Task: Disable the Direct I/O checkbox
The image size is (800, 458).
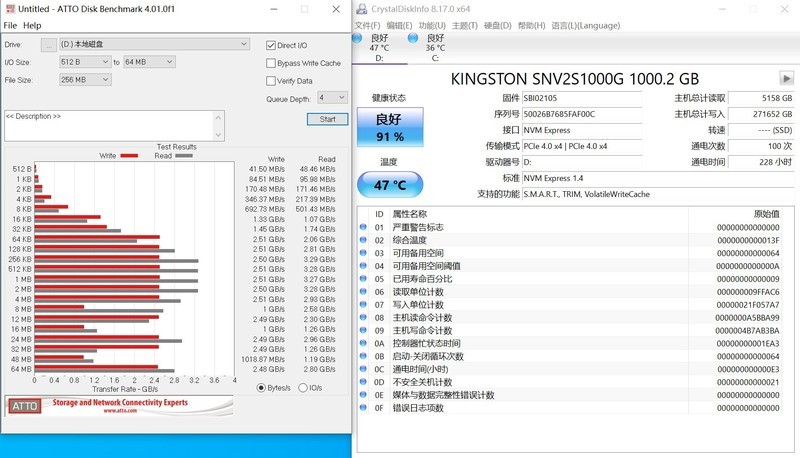Action: click(x=271, y=45)
